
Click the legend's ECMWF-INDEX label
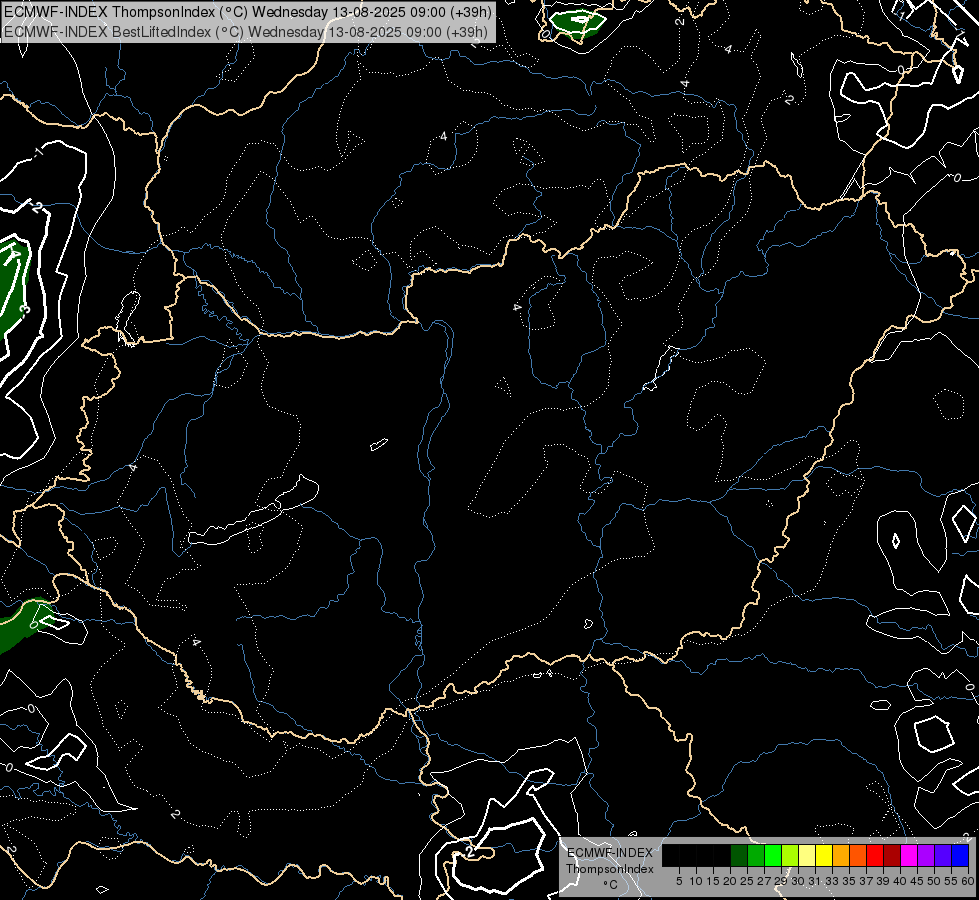(x=609, y=853)
